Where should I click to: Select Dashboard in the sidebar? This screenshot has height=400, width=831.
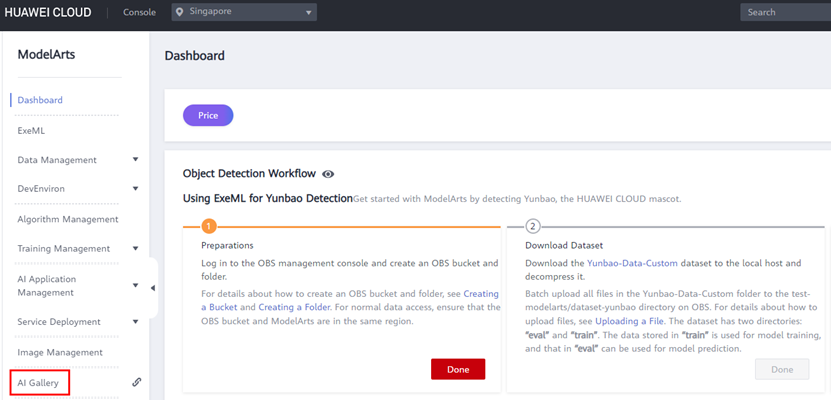40,100
